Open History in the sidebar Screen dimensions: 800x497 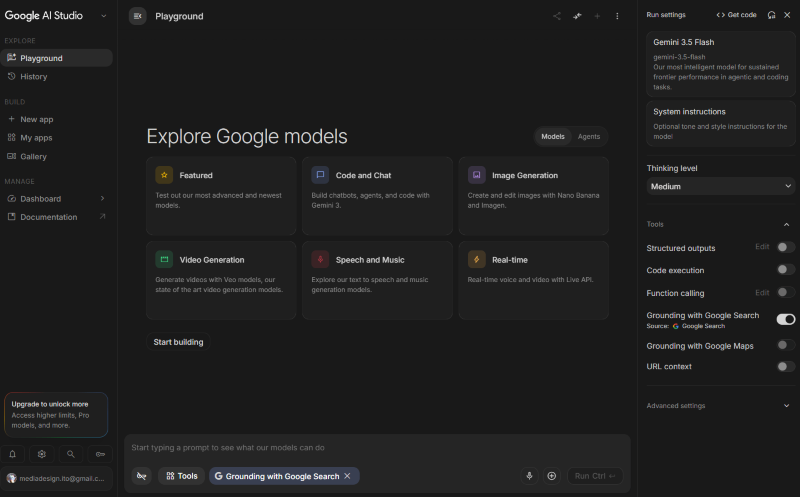(x=56, y=77)
